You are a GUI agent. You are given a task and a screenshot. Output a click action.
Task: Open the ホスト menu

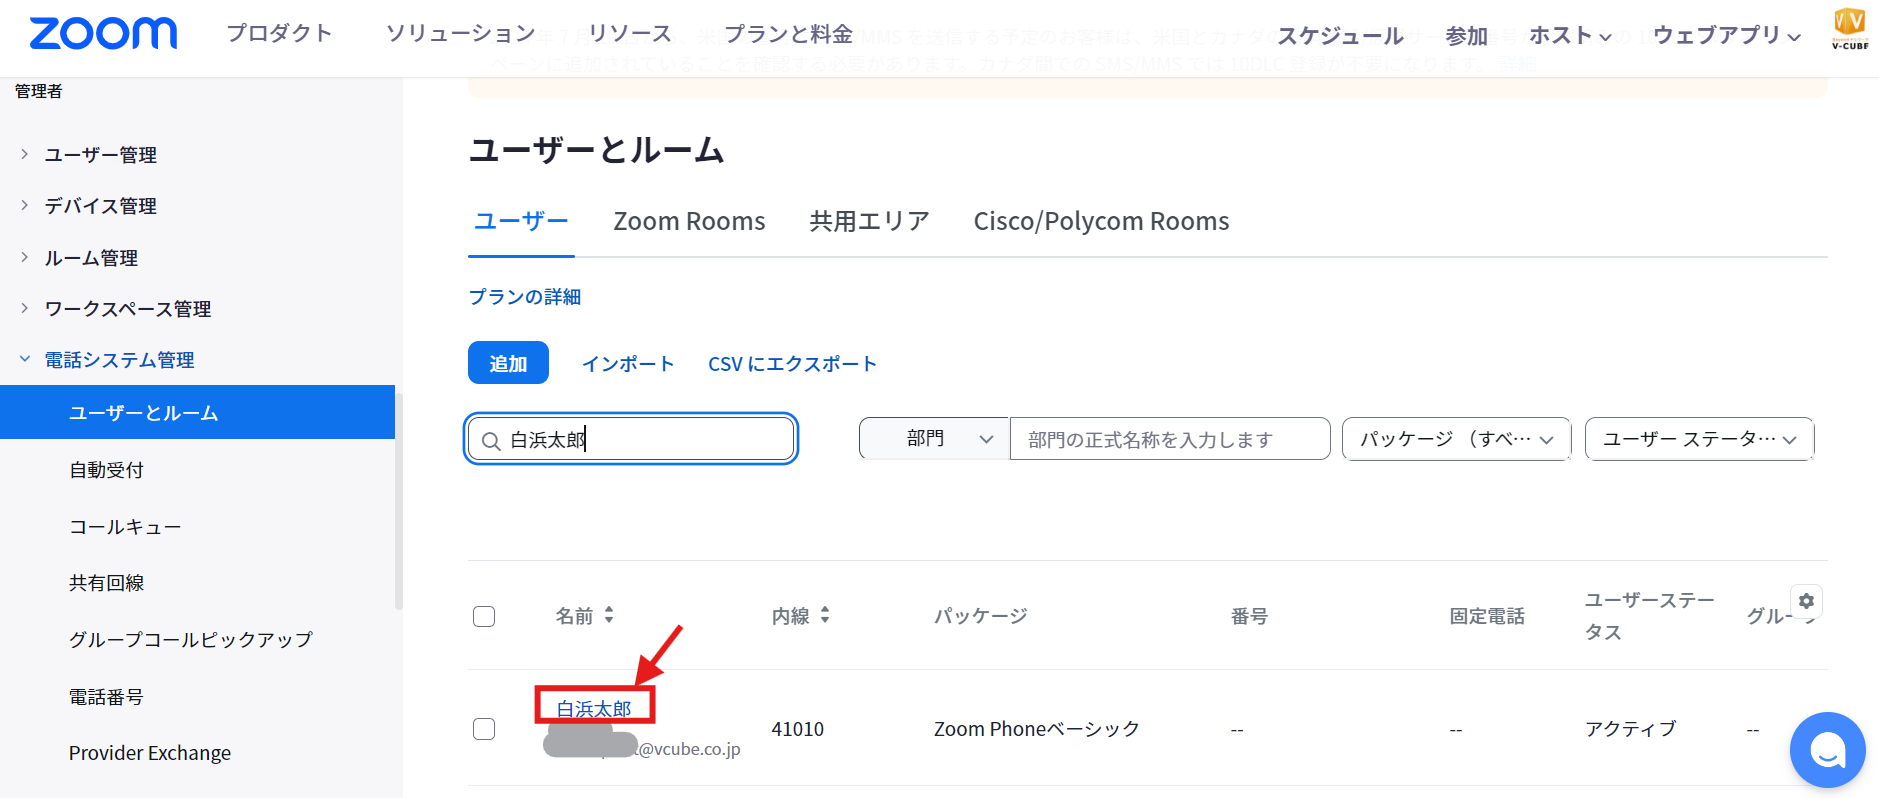(1570, 35)
